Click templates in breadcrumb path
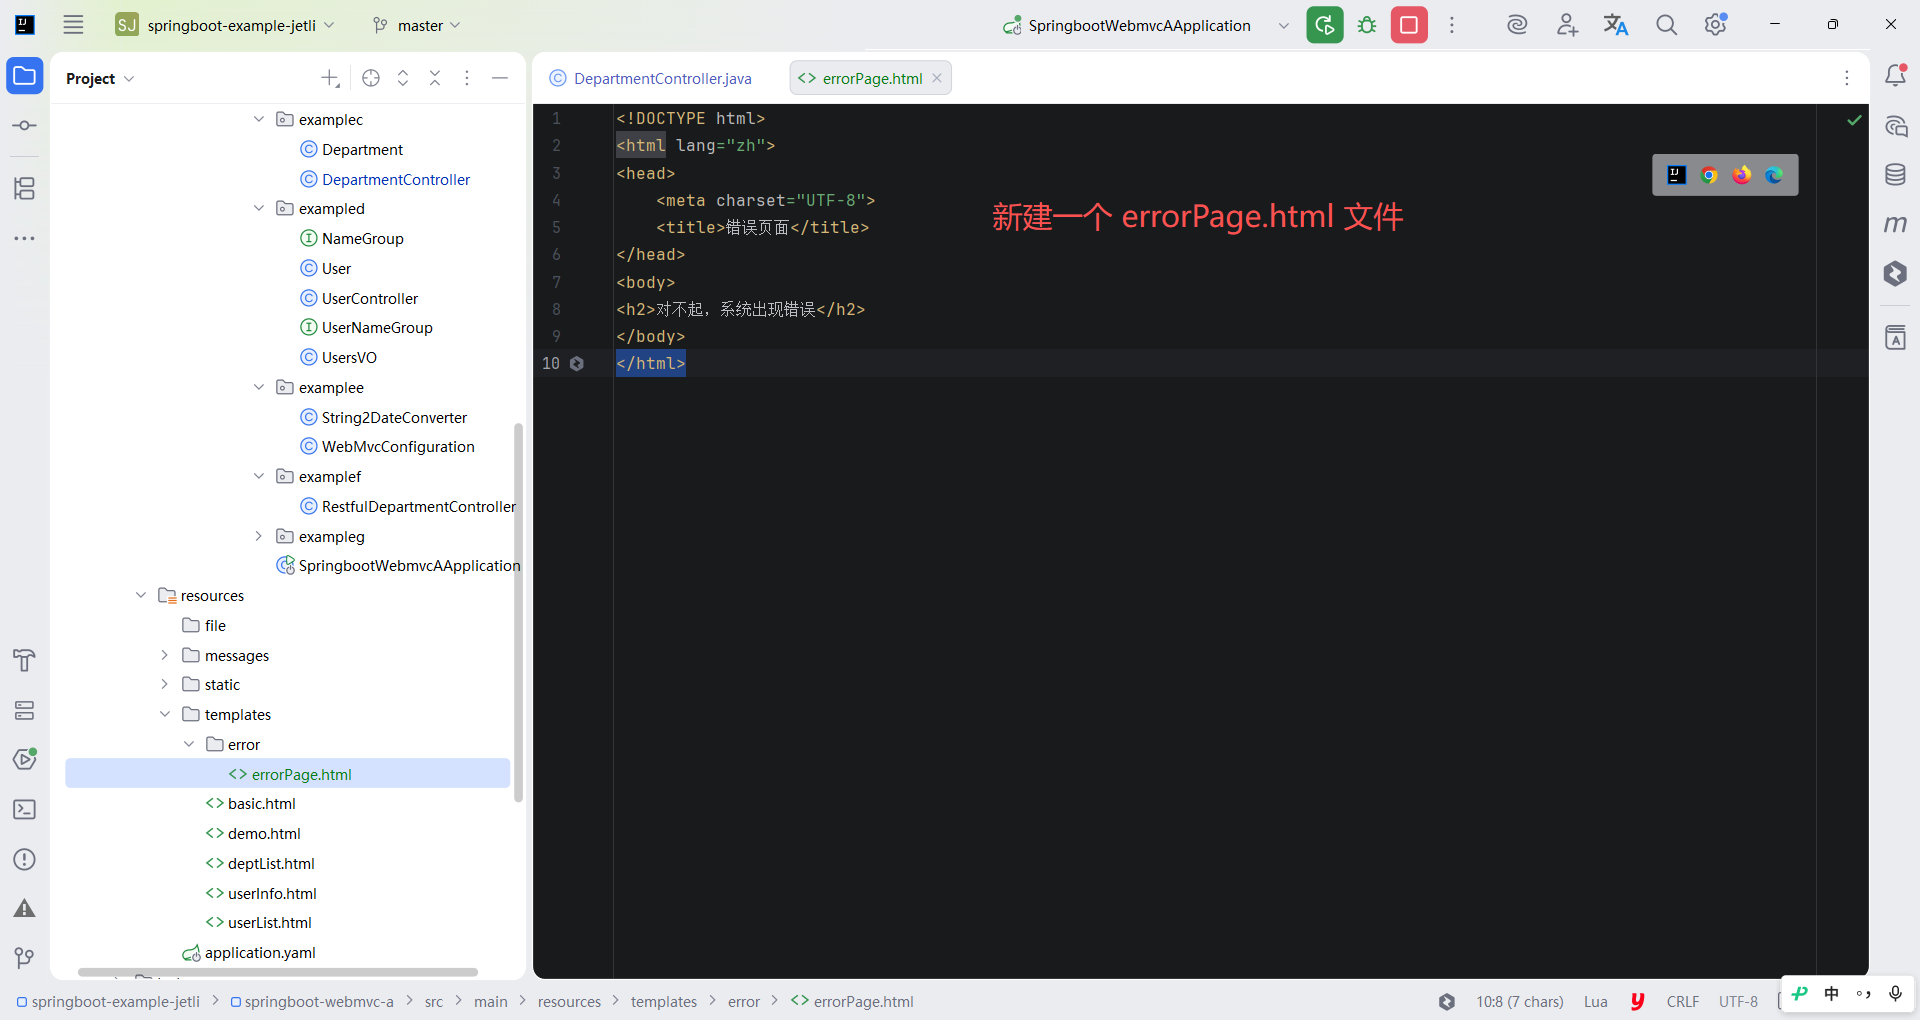1920x1020 pixels. click(664, 1001)
